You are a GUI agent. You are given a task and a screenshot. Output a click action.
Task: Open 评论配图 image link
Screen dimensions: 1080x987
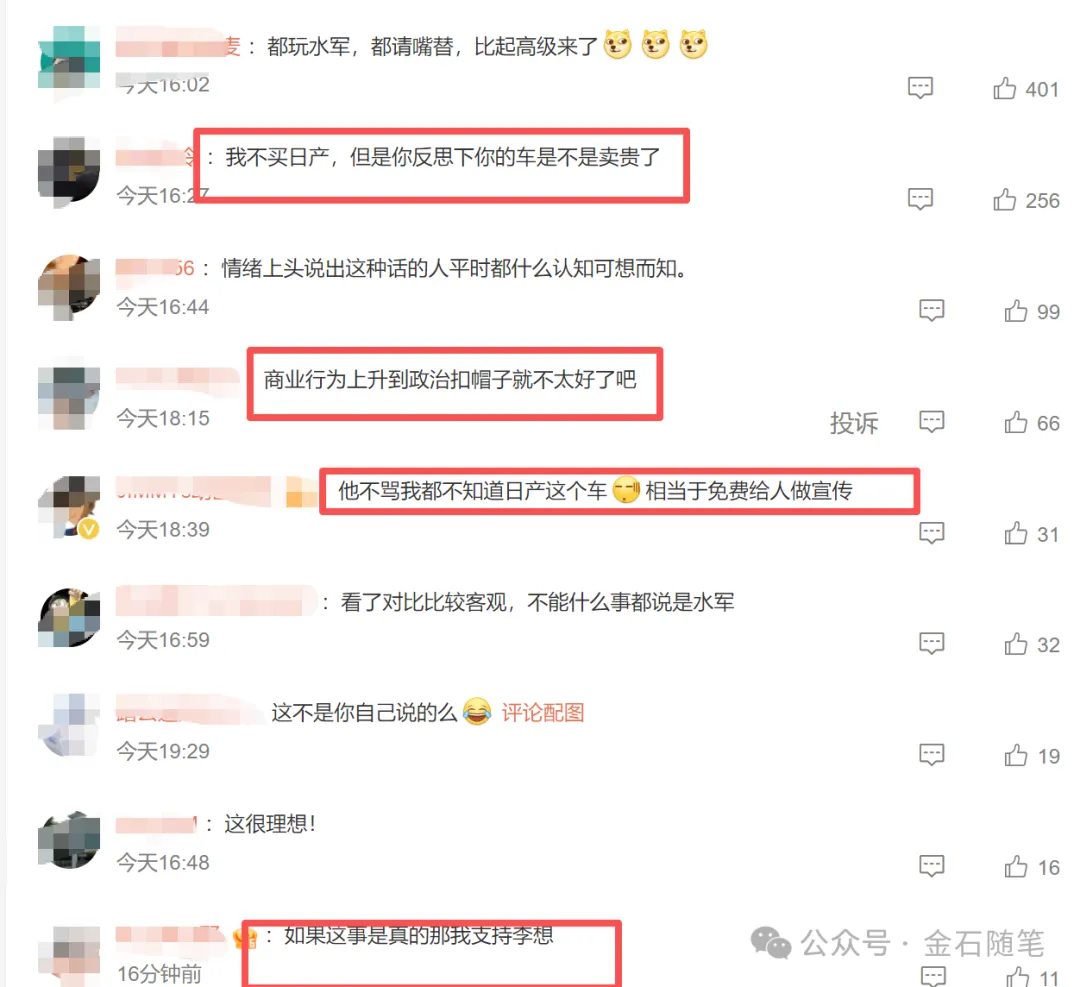[x=543, y=712]
